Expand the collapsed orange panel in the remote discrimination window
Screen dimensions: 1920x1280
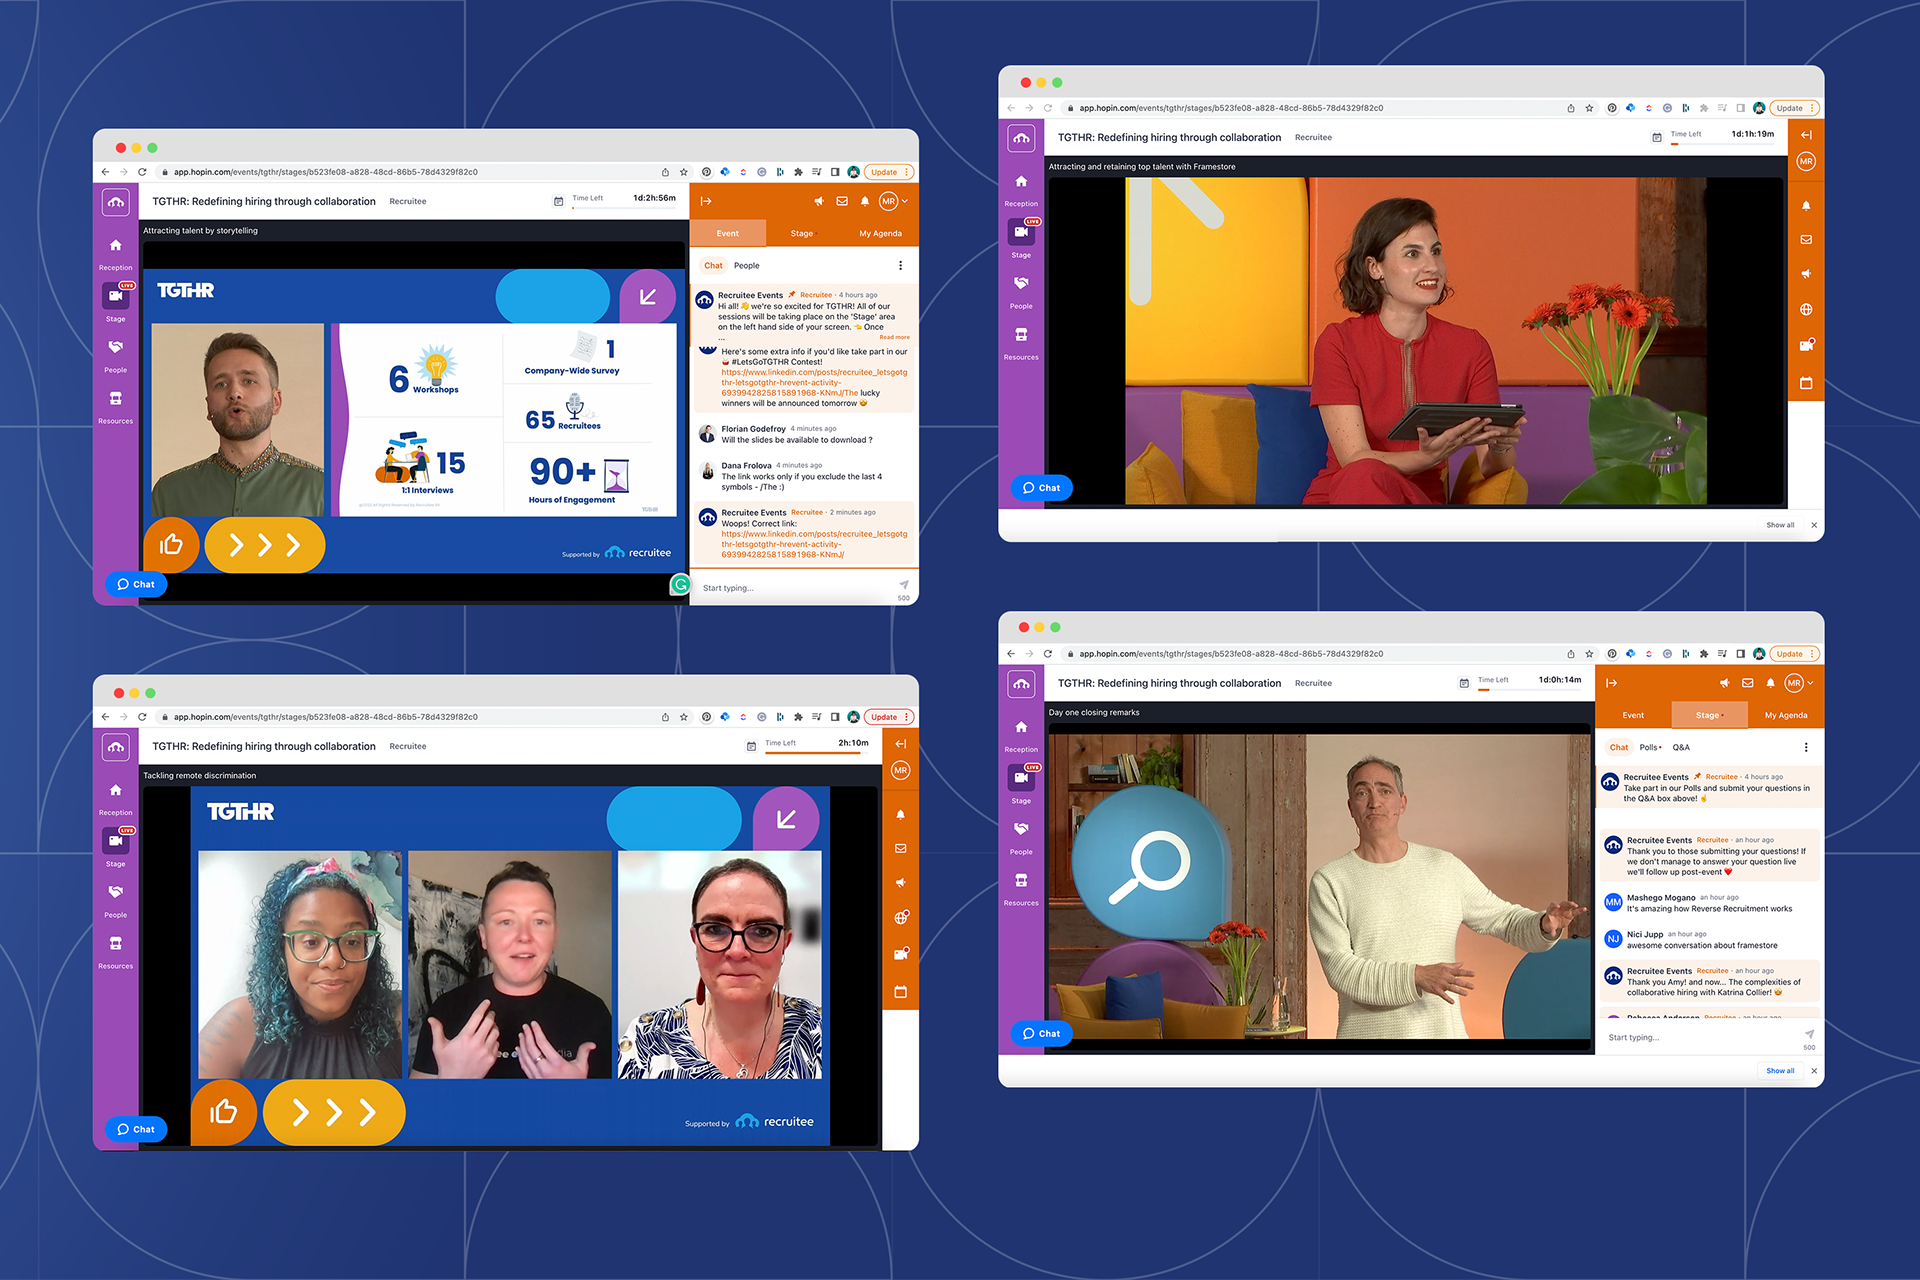pyautogui.click(x=901, y=743)
